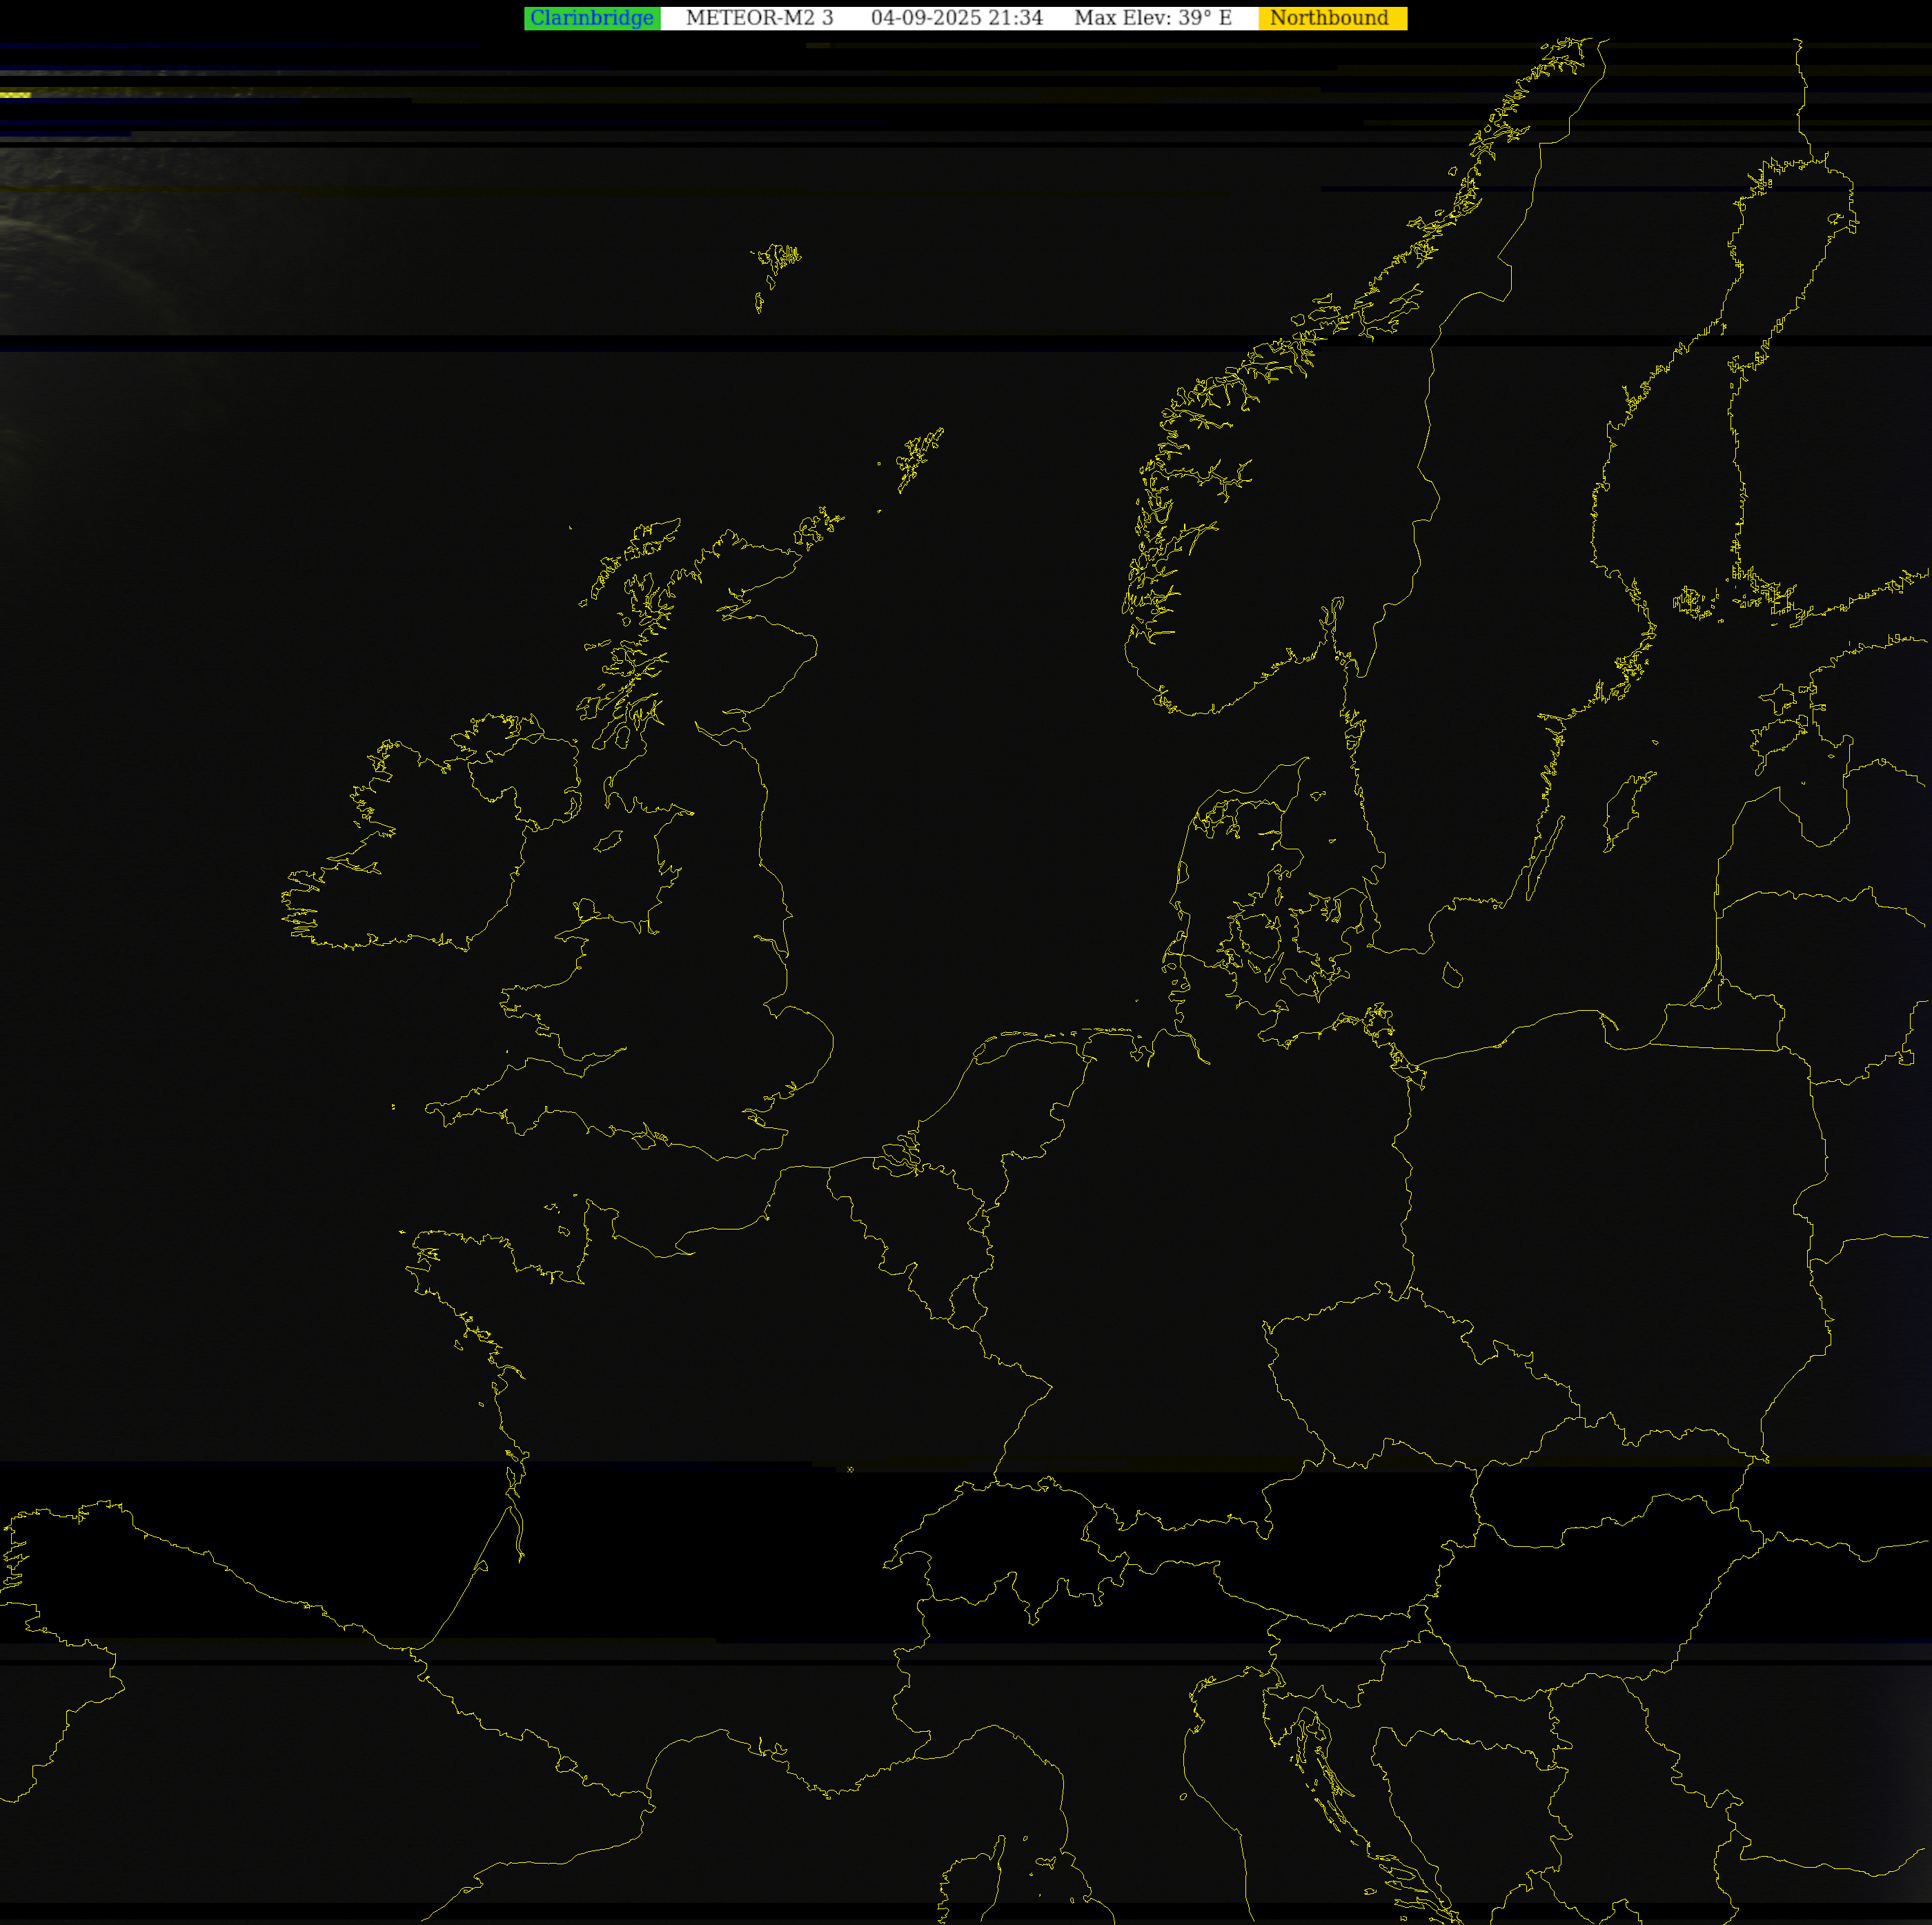This screenshot has width=1932, height=1925.
Task: Click the yellow Northbound direction label
Action: point(1332,18)
